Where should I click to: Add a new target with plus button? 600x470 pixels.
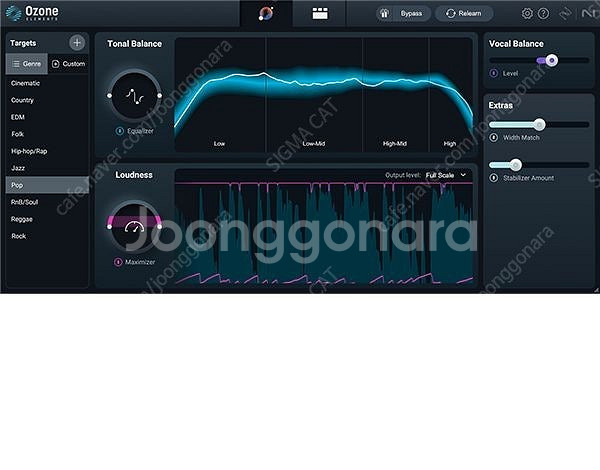coord(77,42)
